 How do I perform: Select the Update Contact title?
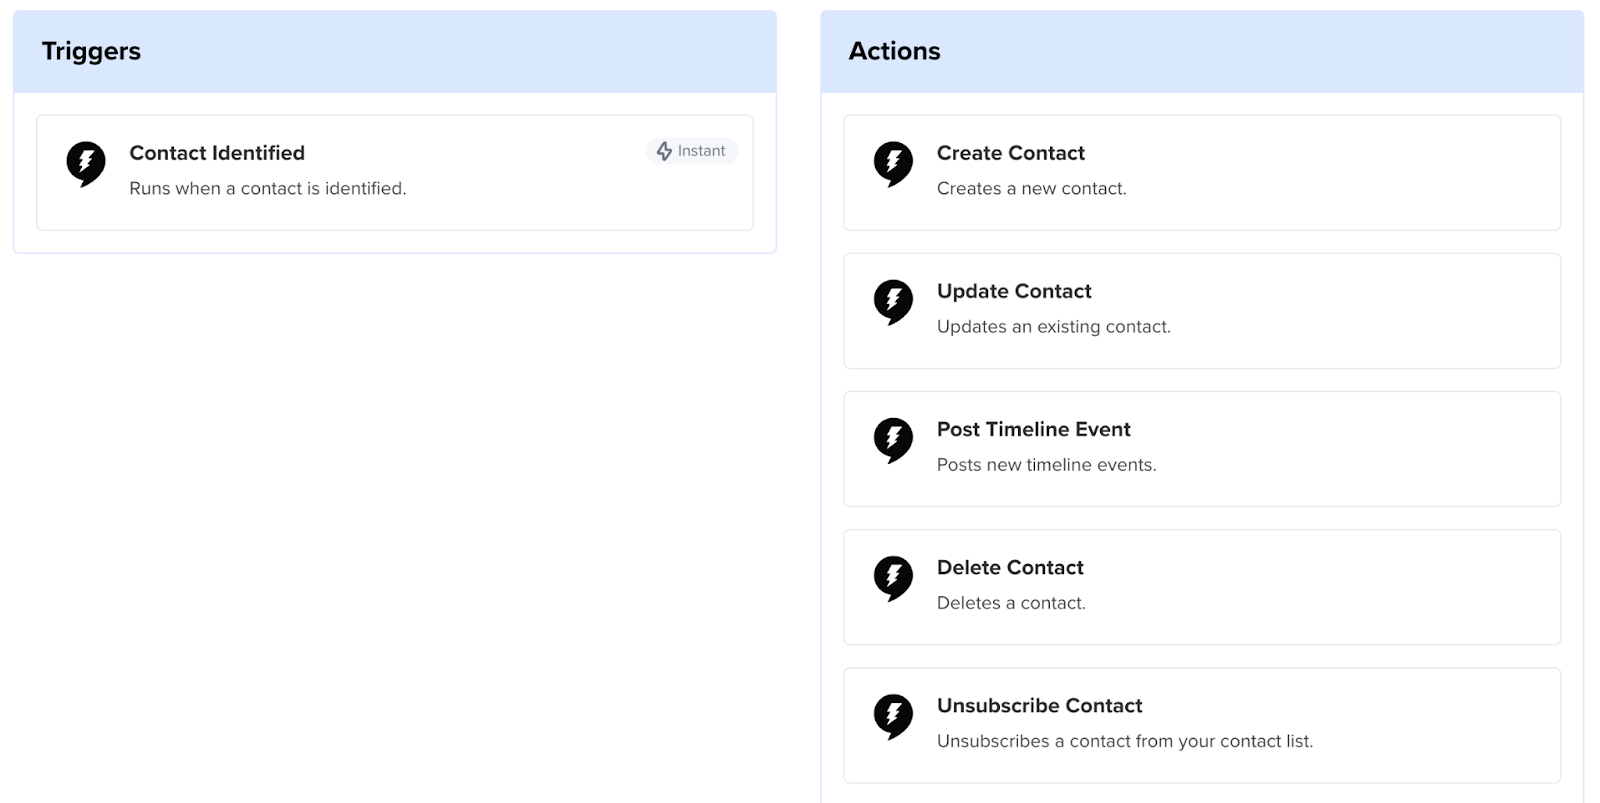1013,291
